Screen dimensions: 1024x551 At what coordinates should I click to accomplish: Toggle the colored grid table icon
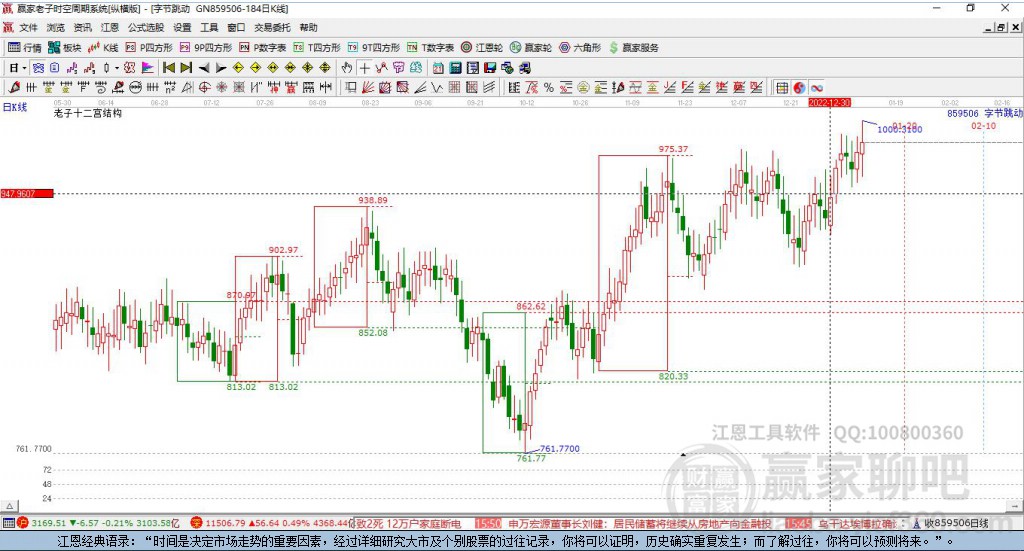tap(782, 87)
